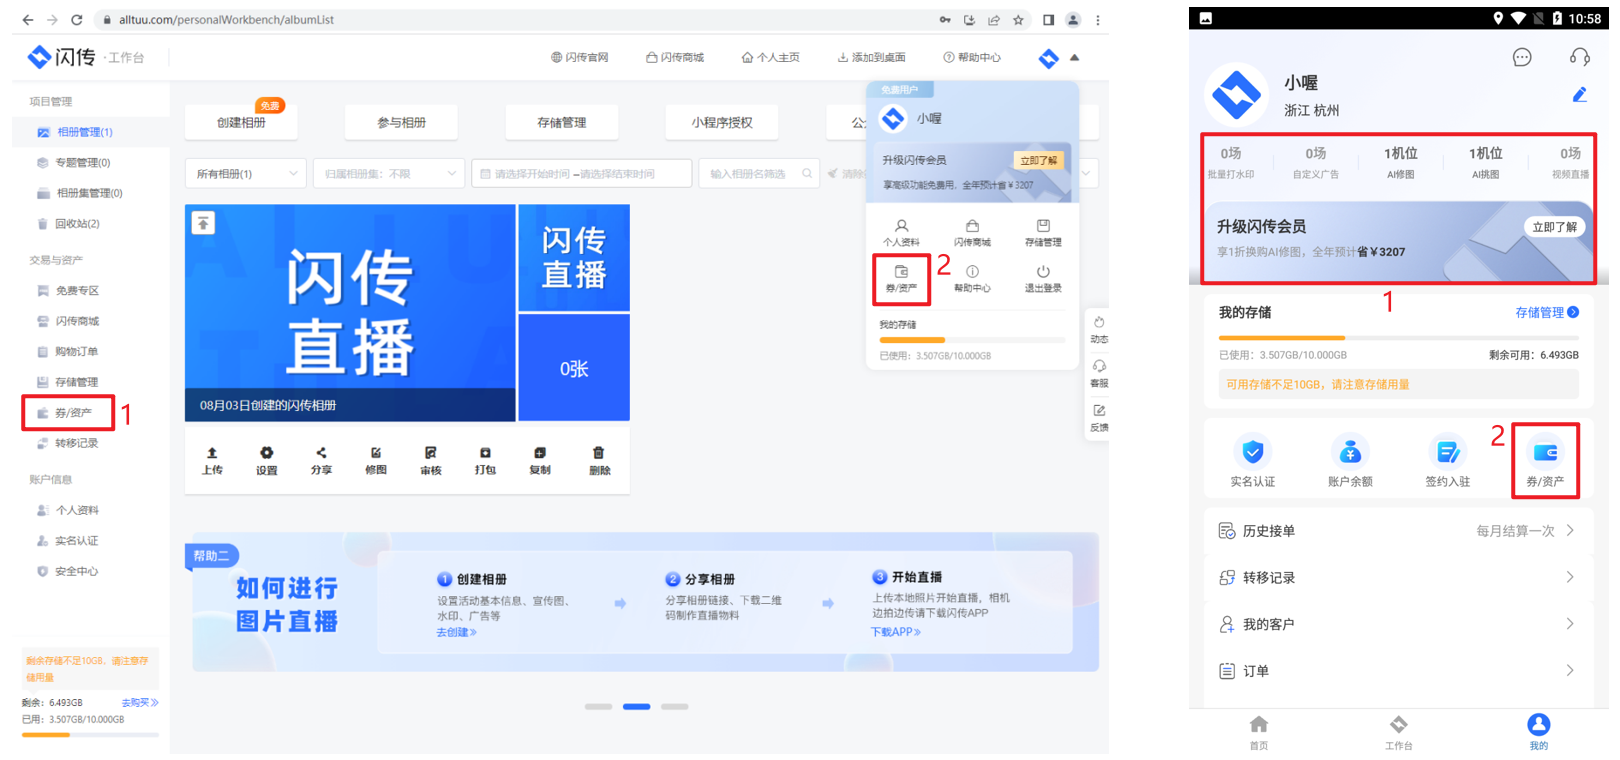Click the browser reload button

76,19
